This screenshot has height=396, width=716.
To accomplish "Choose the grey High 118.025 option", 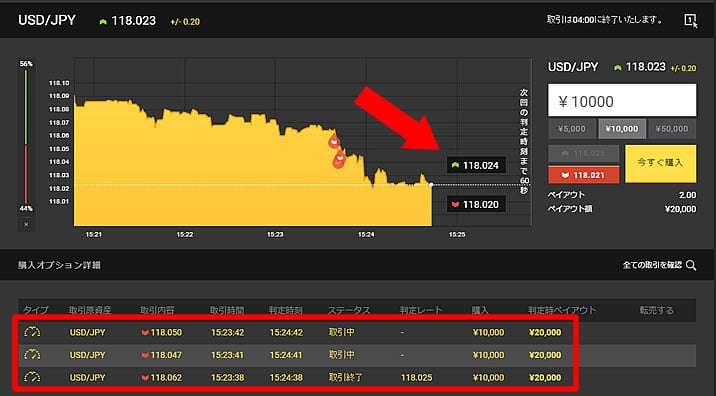I will (x=584, y=153).
